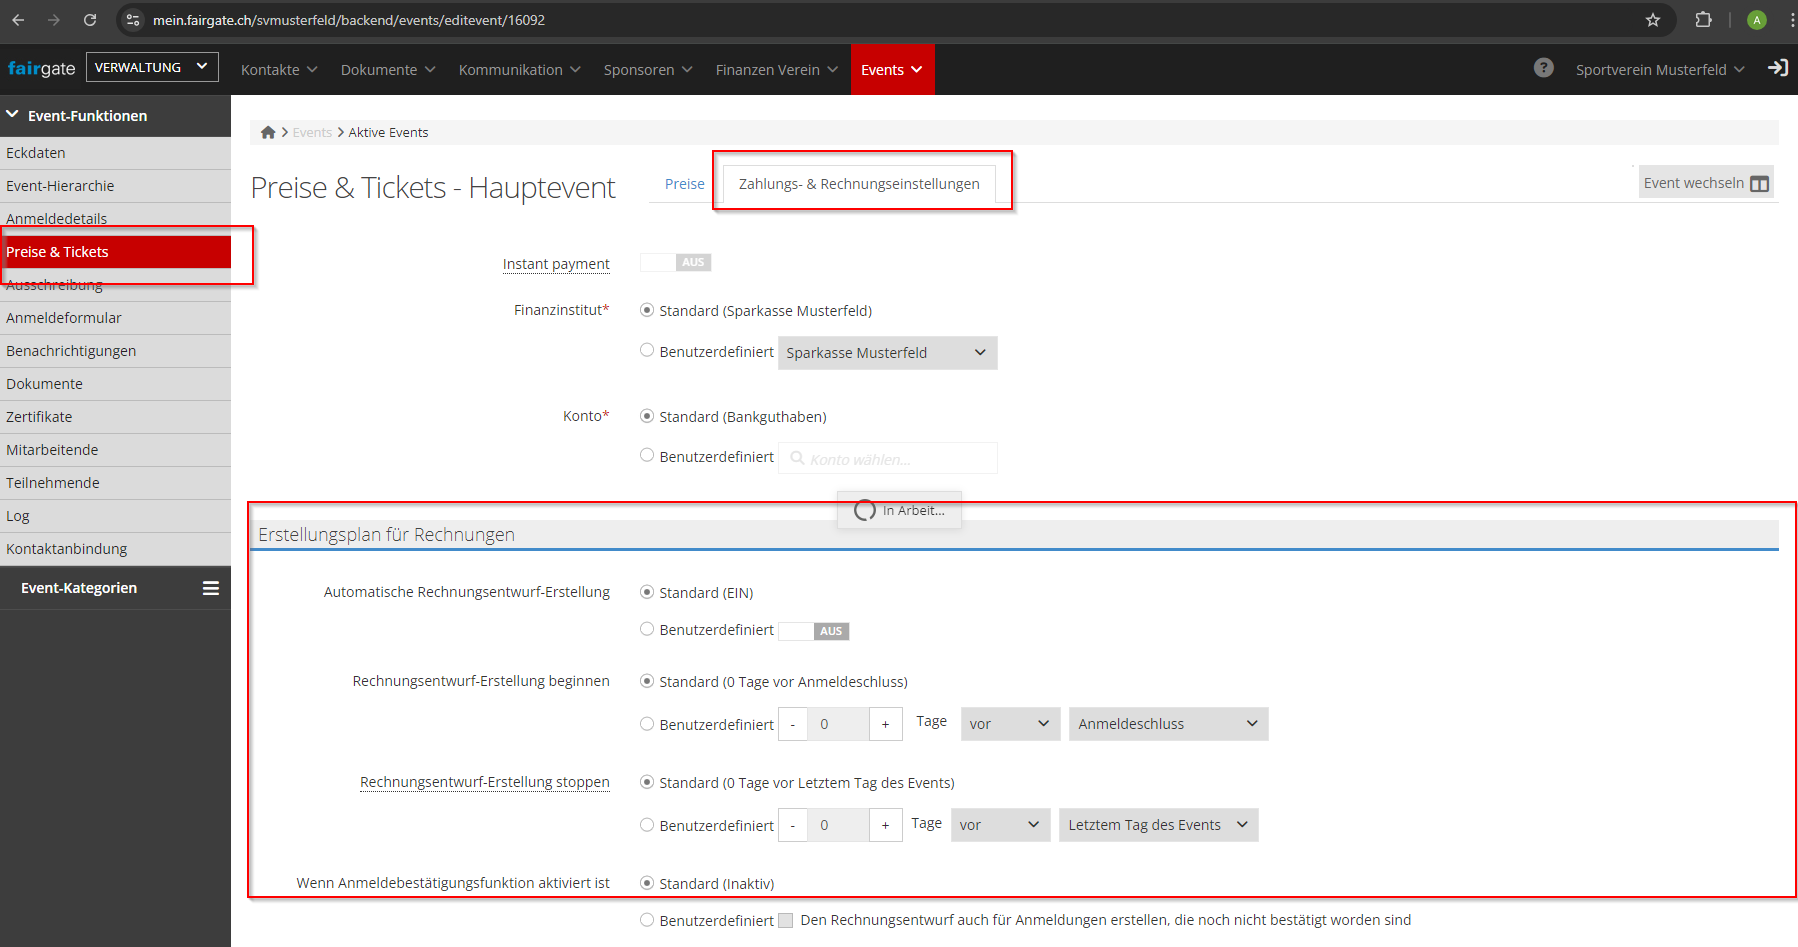Click the Konto wählen search field
Screen dimensions: 1798x947
point(888,459)
